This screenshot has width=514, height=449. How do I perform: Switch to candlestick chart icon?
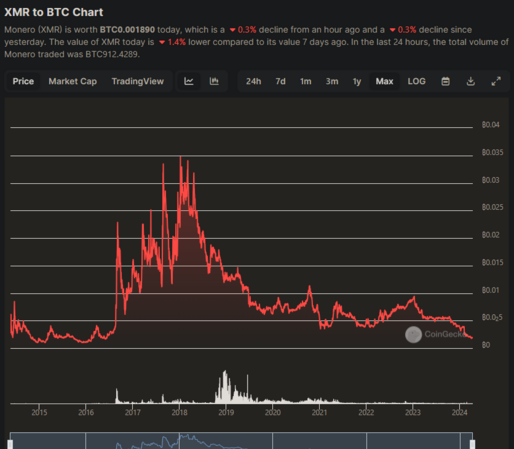(x=214, y=81)
